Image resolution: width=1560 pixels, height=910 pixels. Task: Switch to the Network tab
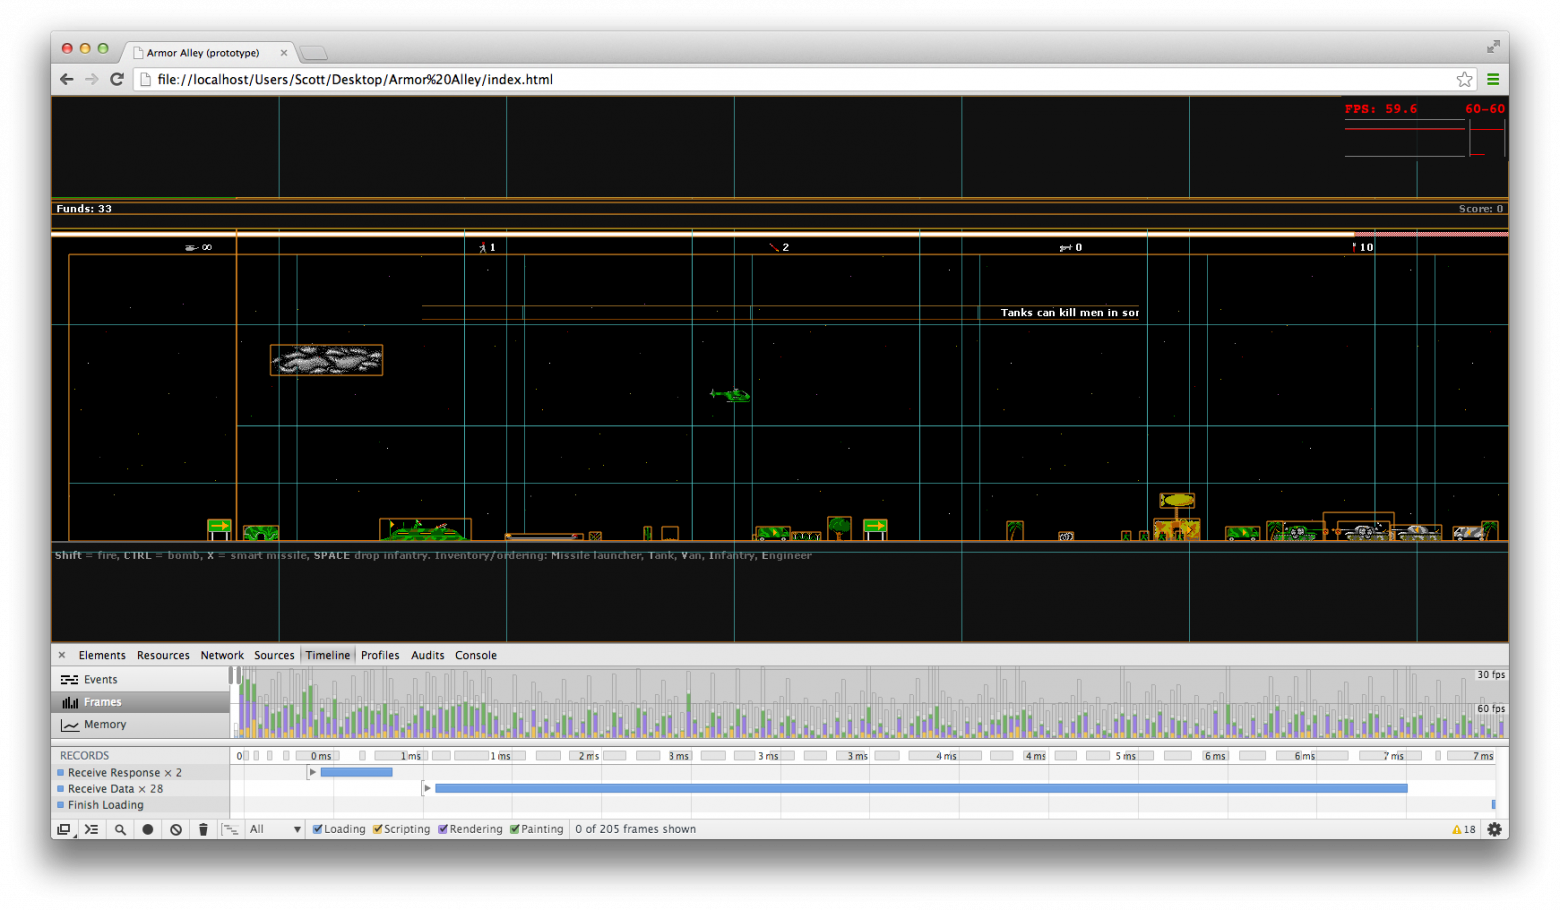point(222,655)
